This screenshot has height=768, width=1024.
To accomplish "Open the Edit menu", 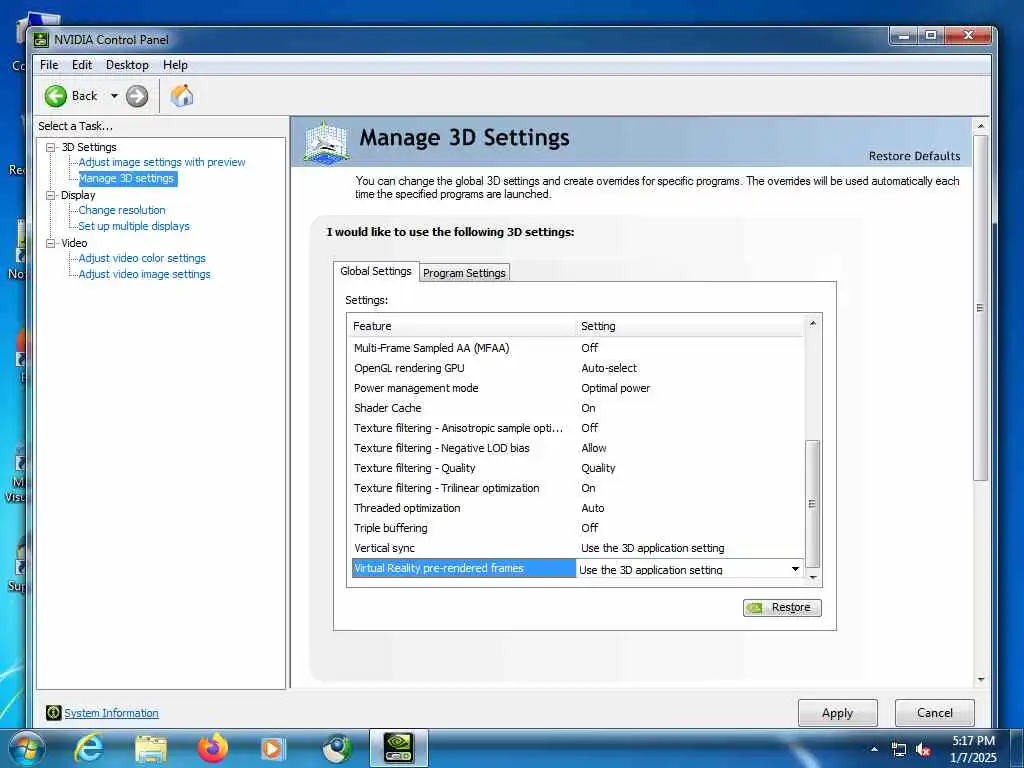I will [82, 65].
